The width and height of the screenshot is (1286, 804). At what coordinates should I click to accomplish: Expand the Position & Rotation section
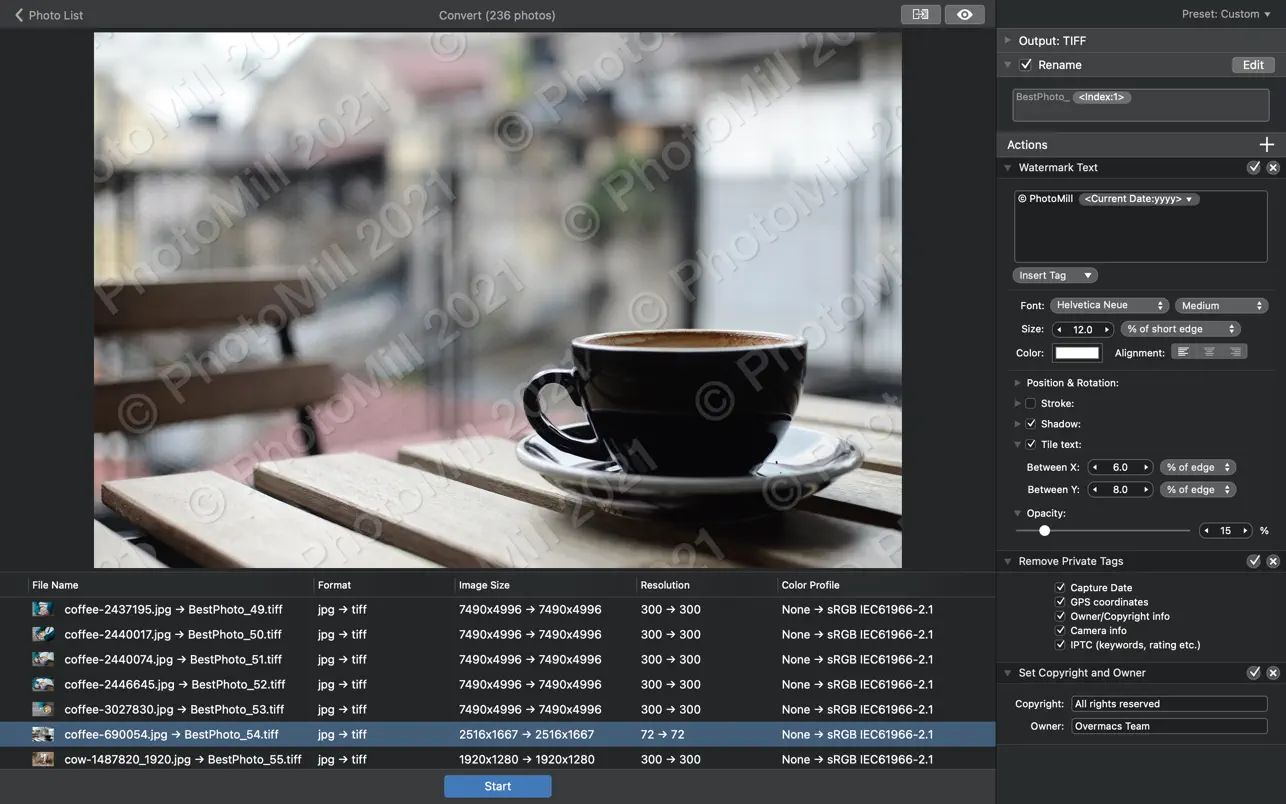click(x=1018, y=383)
